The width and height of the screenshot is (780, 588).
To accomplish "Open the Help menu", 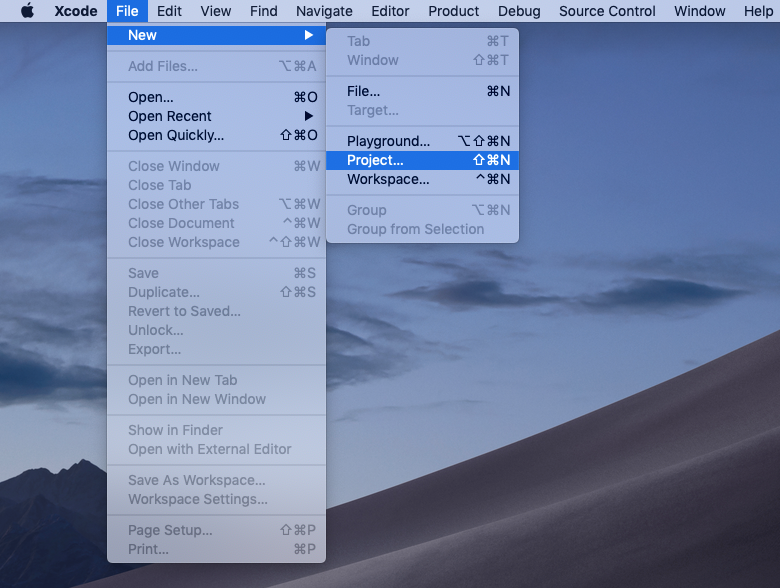I will [758, 10].
